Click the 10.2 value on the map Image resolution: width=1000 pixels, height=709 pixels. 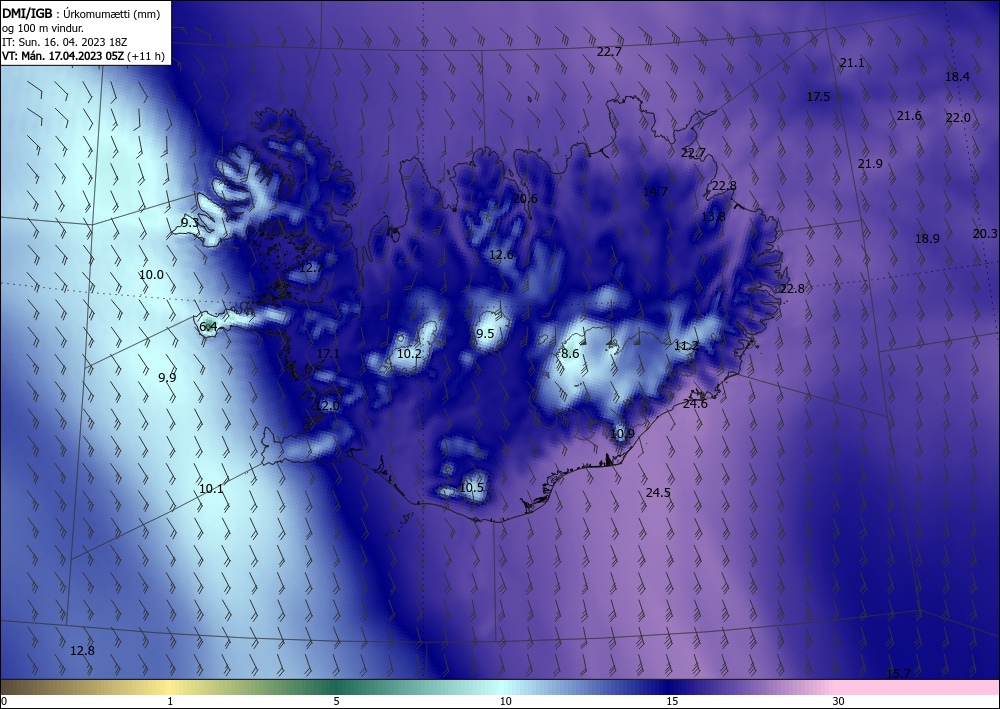click(x=409, y=354)
